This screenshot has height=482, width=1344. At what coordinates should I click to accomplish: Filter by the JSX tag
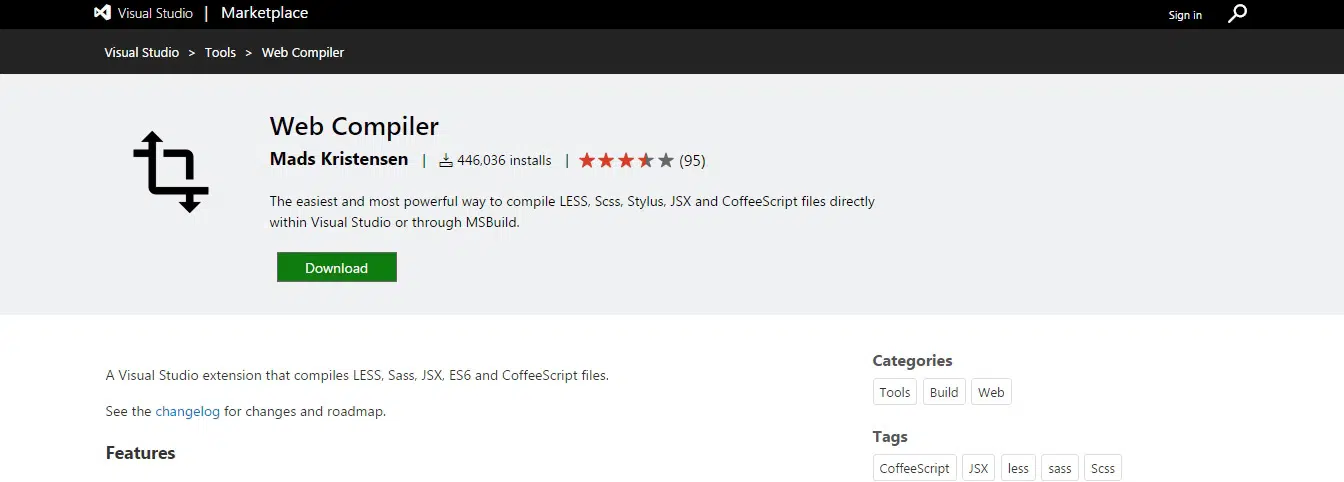point(977,468)
